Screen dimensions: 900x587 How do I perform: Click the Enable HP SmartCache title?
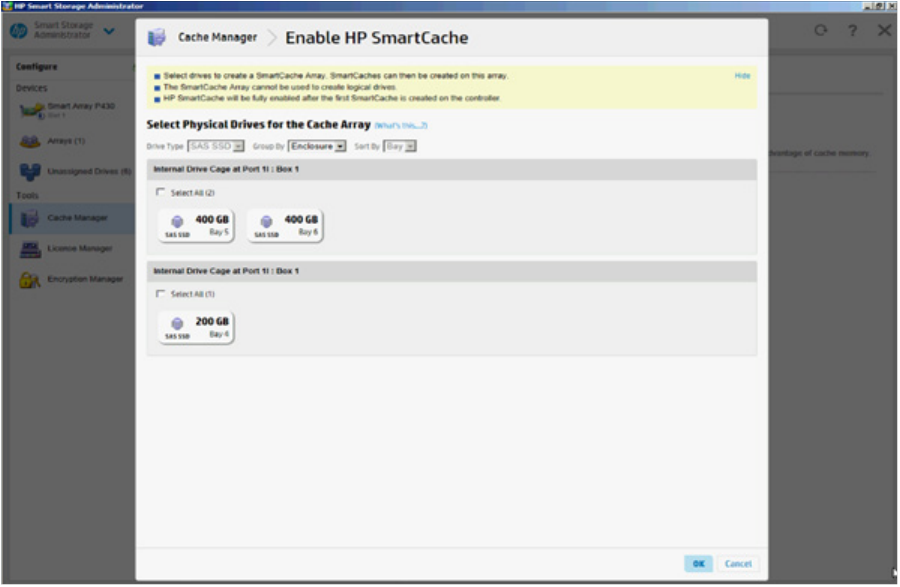pos(377,38)
